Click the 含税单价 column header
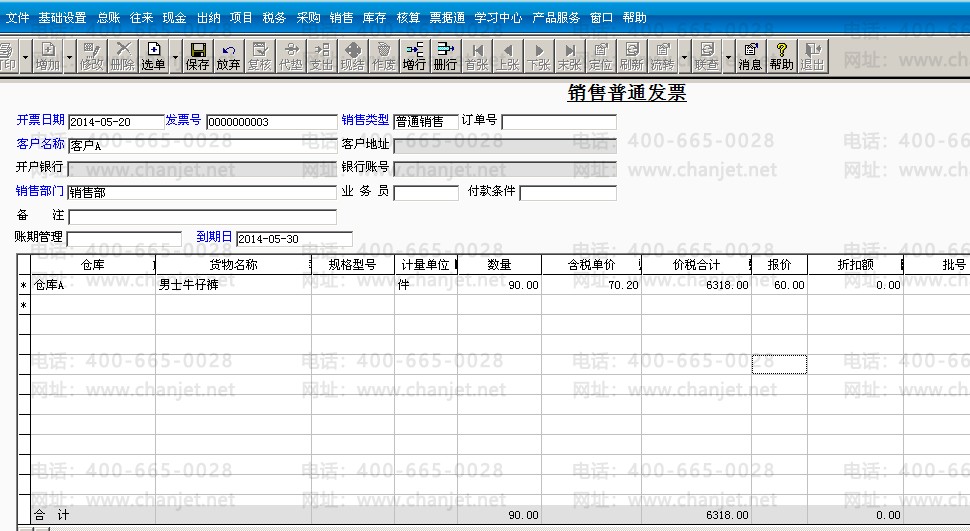 point(591,265)
